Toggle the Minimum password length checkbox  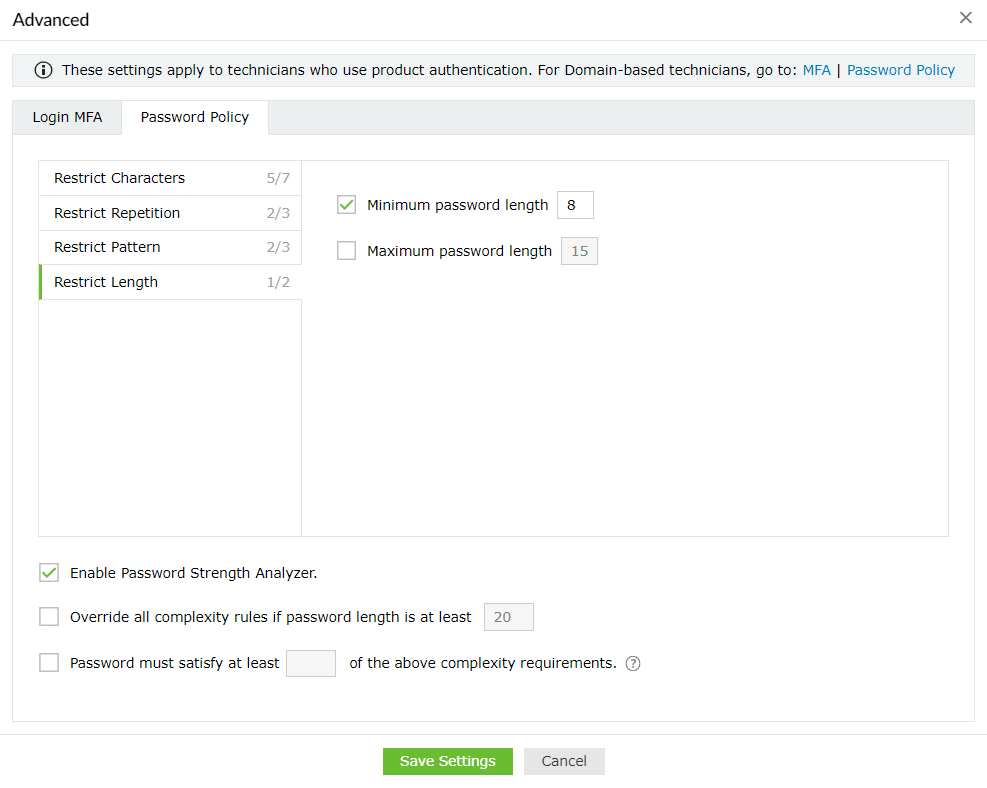tap(347, 205)
